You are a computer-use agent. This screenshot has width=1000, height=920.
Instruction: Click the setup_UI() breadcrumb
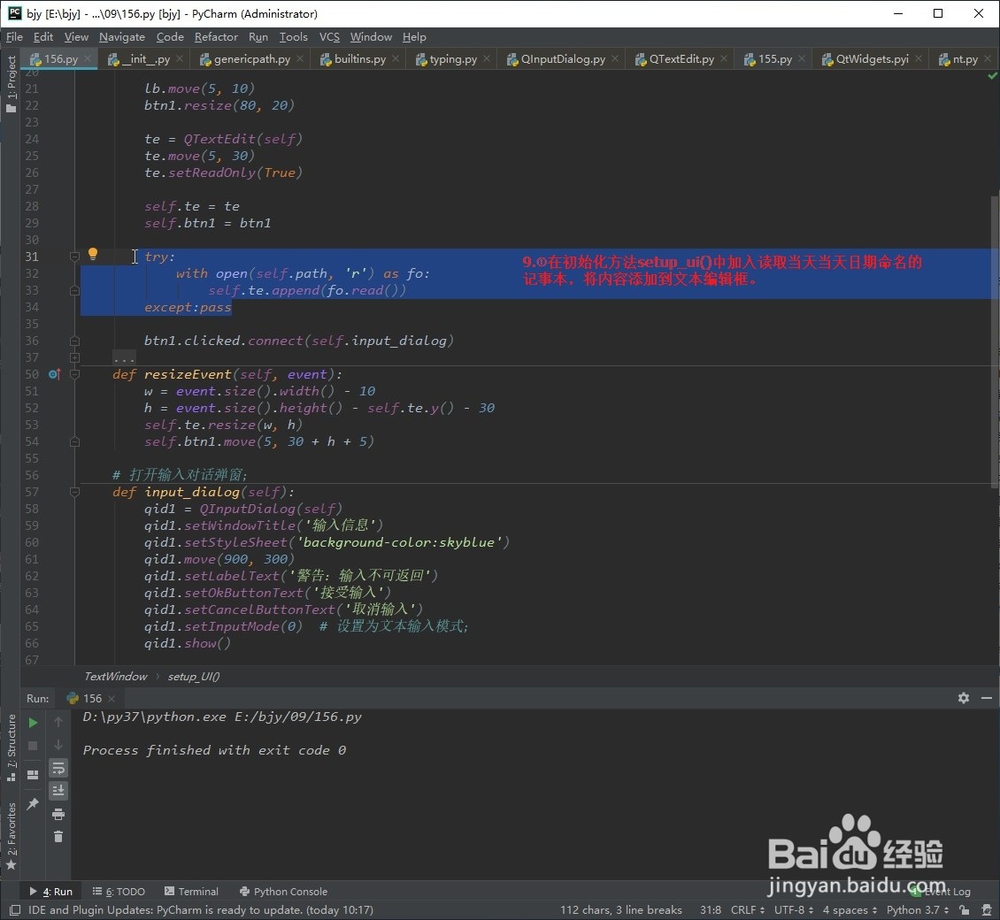pyautogui.click(x=193, y=676)
